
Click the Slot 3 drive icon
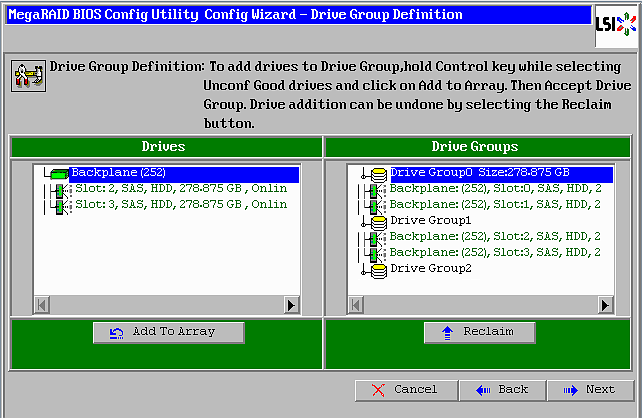coord(61,205)
